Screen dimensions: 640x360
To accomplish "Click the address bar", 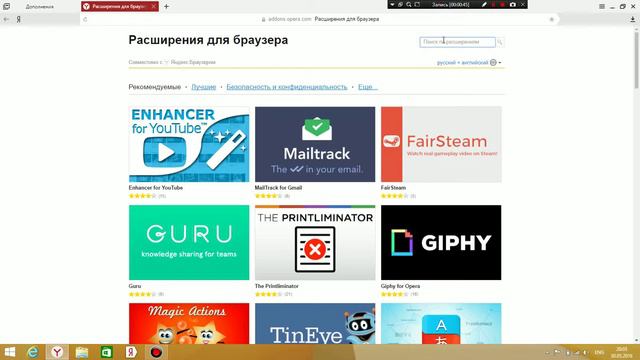I will [x=320, y=19].
